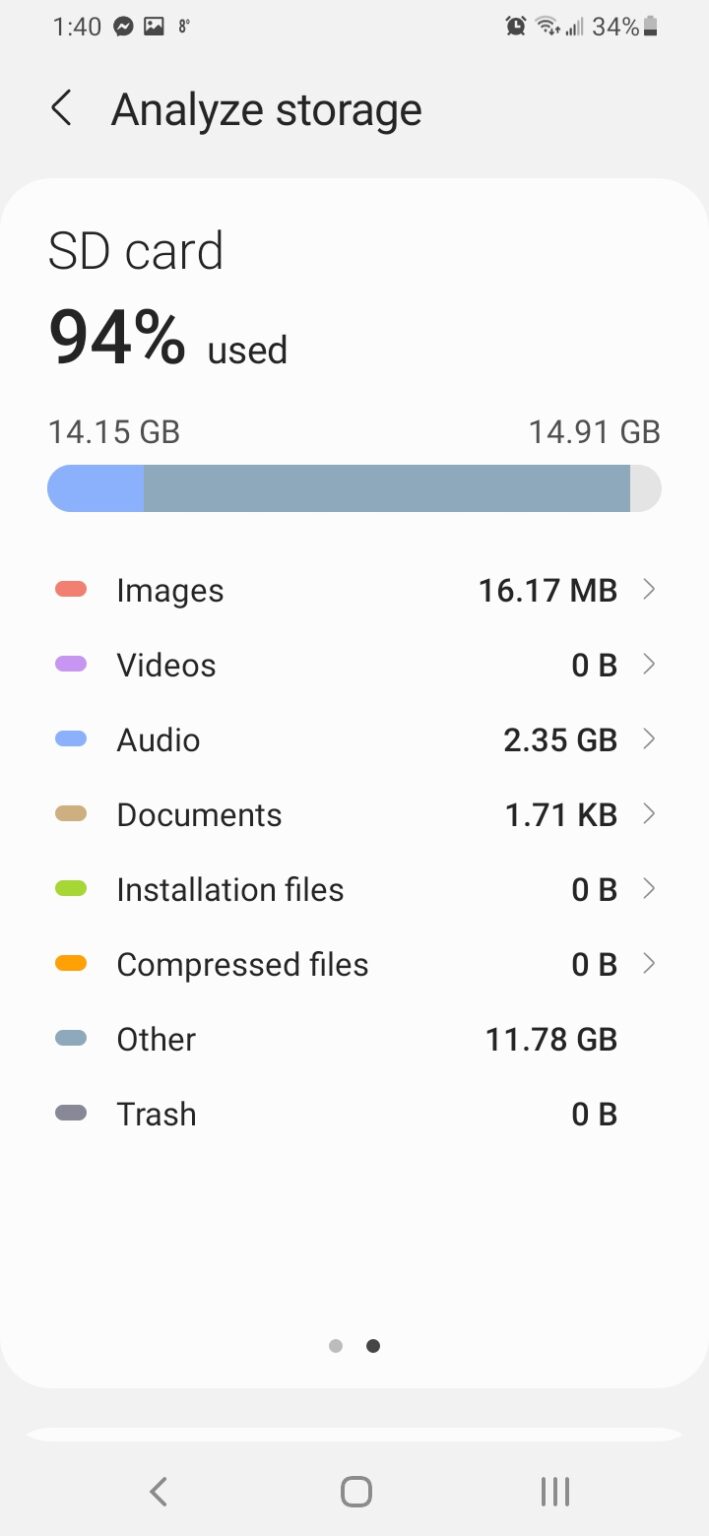The image size is (709, 1536).
Task: Open the Documents category chevron
Action: (650, 814)
